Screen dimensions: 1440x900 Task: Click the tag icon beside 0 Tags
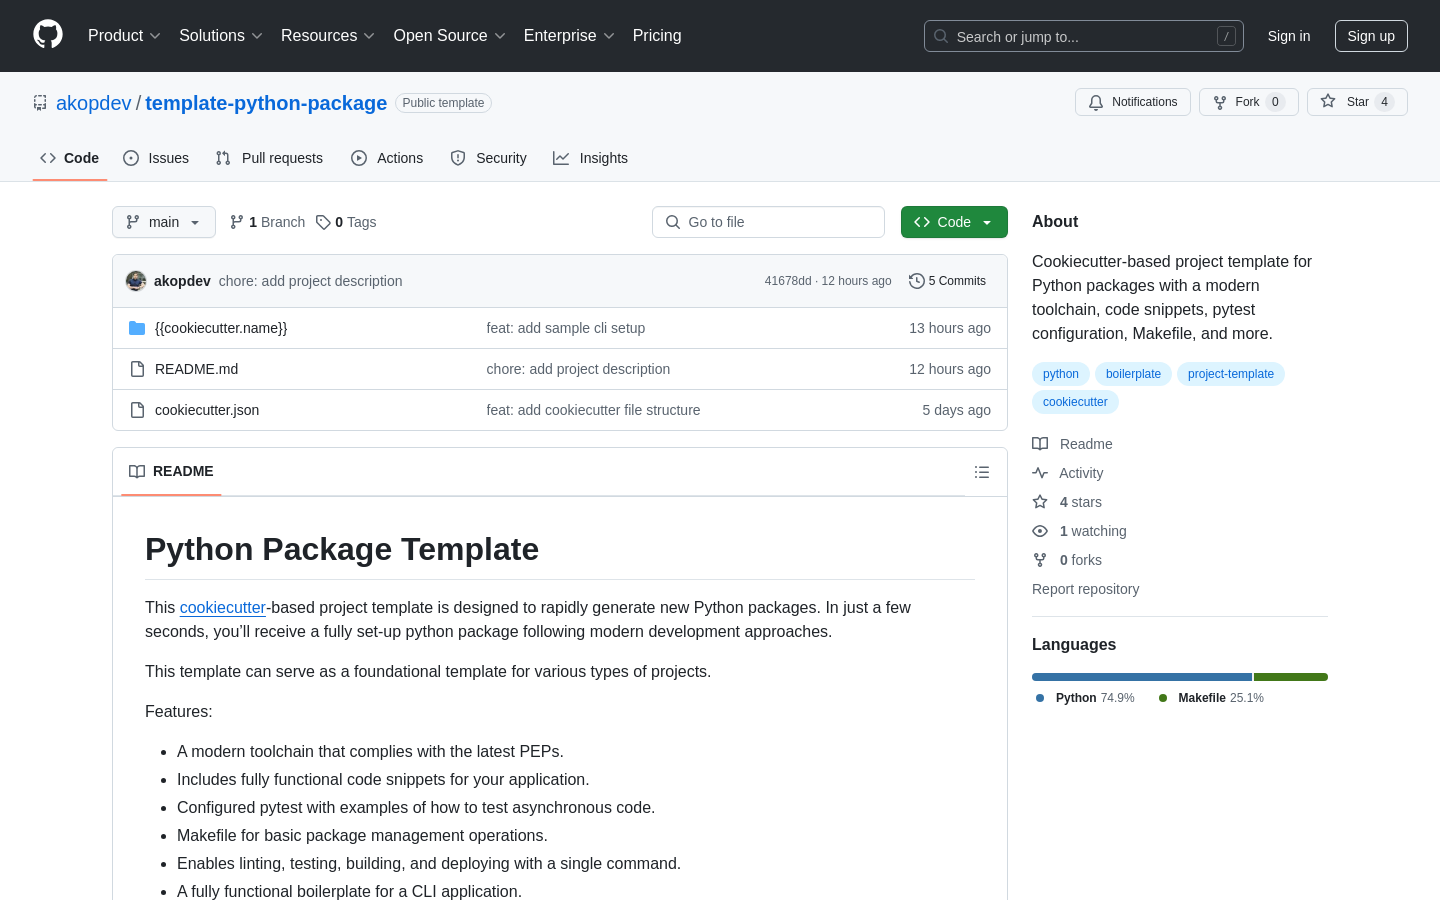323,222
